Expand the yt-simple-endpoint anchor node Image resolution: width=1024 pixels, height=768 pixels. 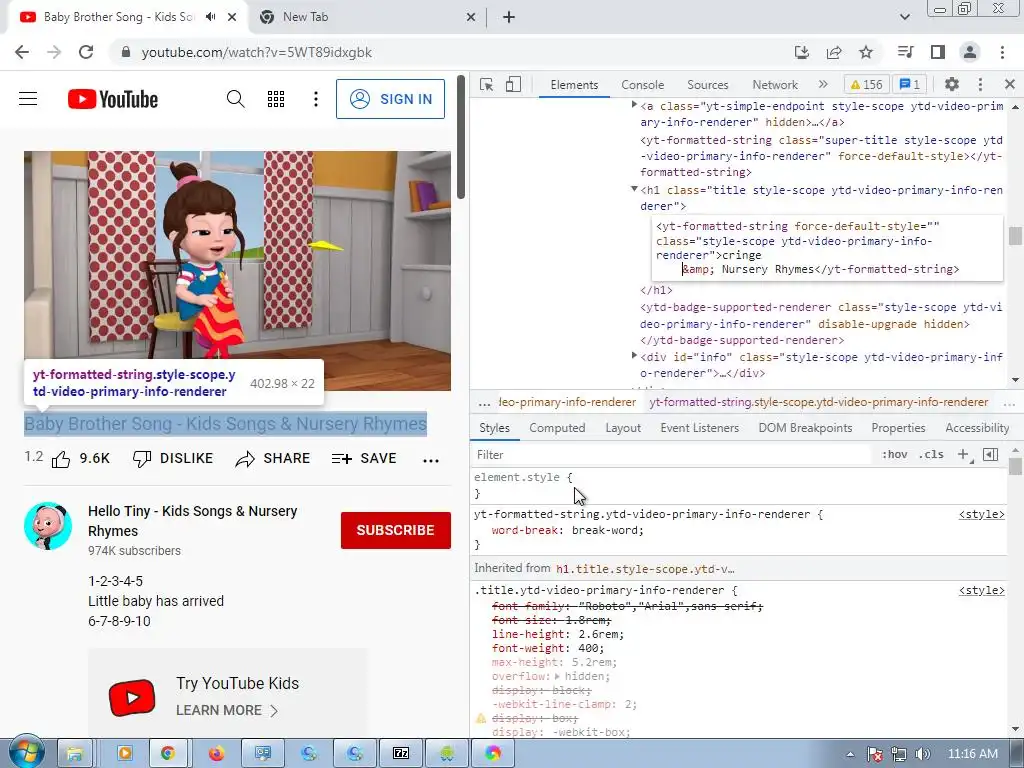pyautogui.click(x=633, y=104)
